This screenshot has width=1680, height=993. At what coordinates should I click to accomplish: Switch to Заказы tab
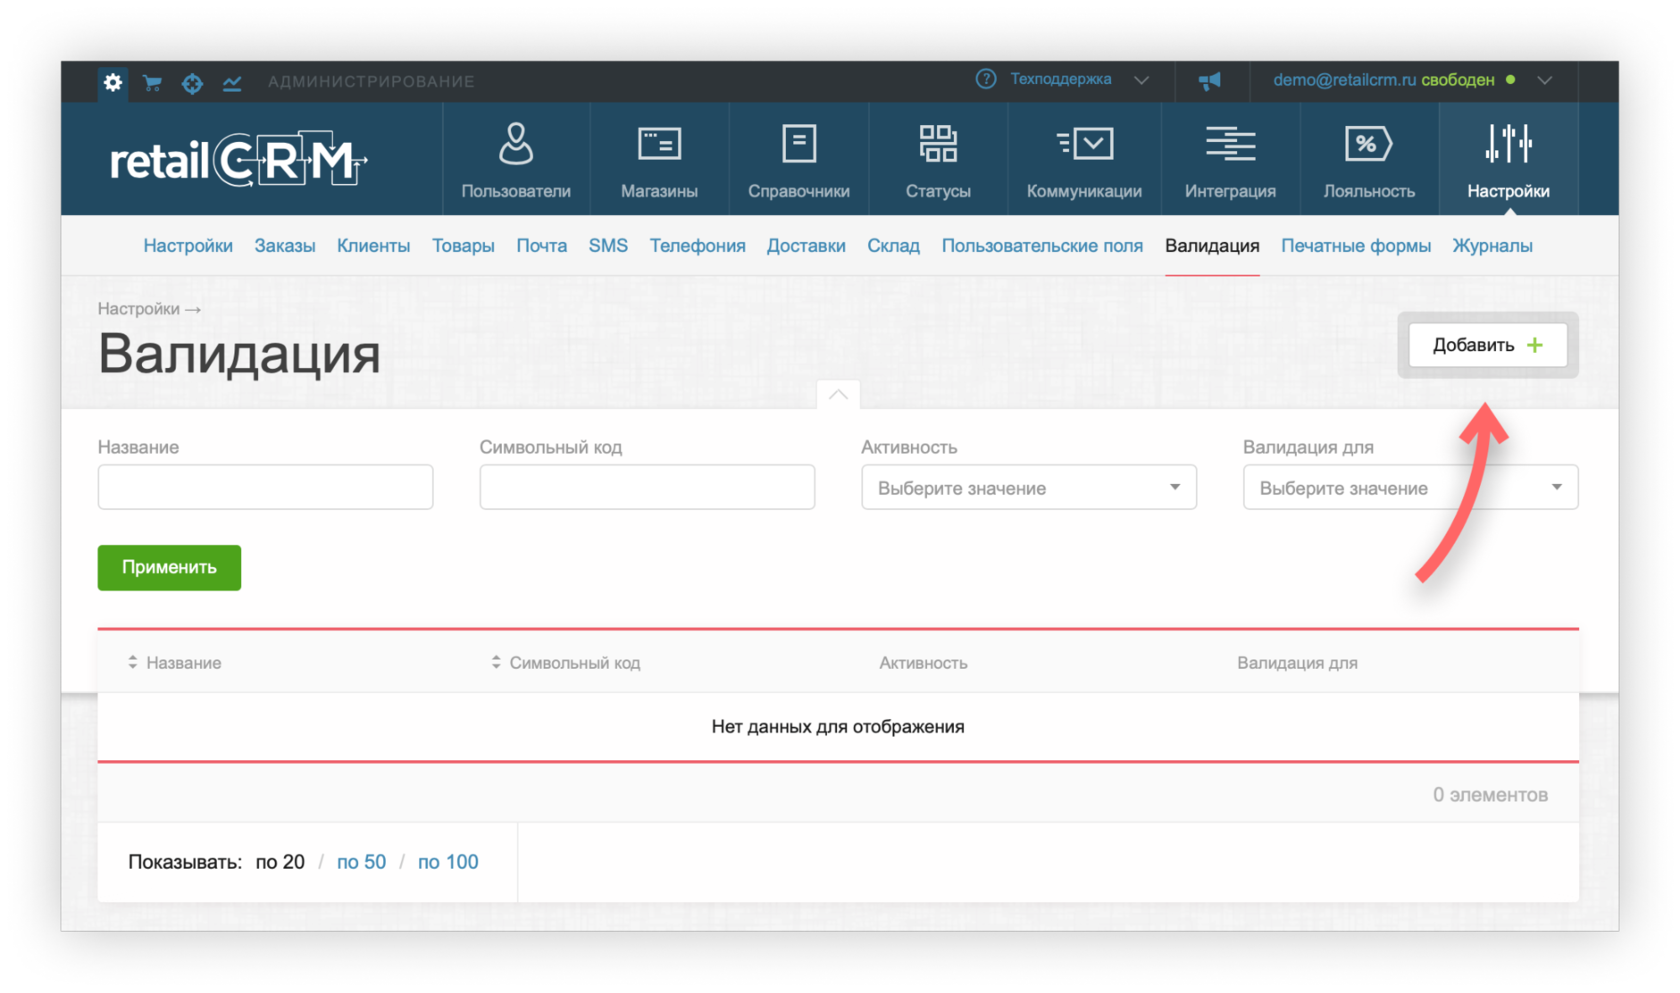click(x=285, y=246)
